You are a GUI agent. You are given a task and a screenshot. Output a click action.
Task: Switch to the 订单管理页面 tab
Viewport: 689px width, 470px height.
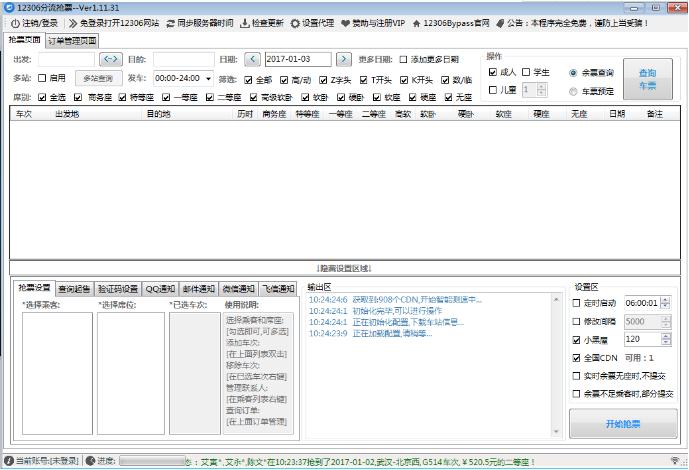pos(73,41)
